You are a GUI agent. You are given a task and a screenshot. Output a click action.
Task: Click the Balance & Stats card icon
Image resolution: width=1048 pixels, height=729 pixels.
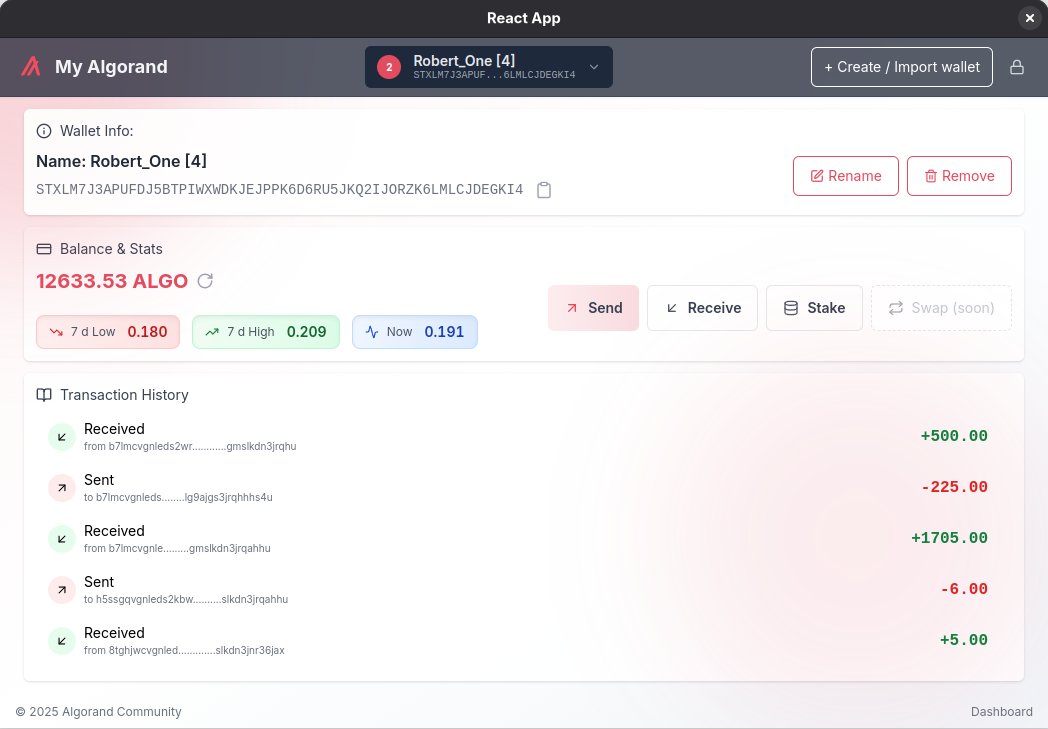(x=43, y=249)
